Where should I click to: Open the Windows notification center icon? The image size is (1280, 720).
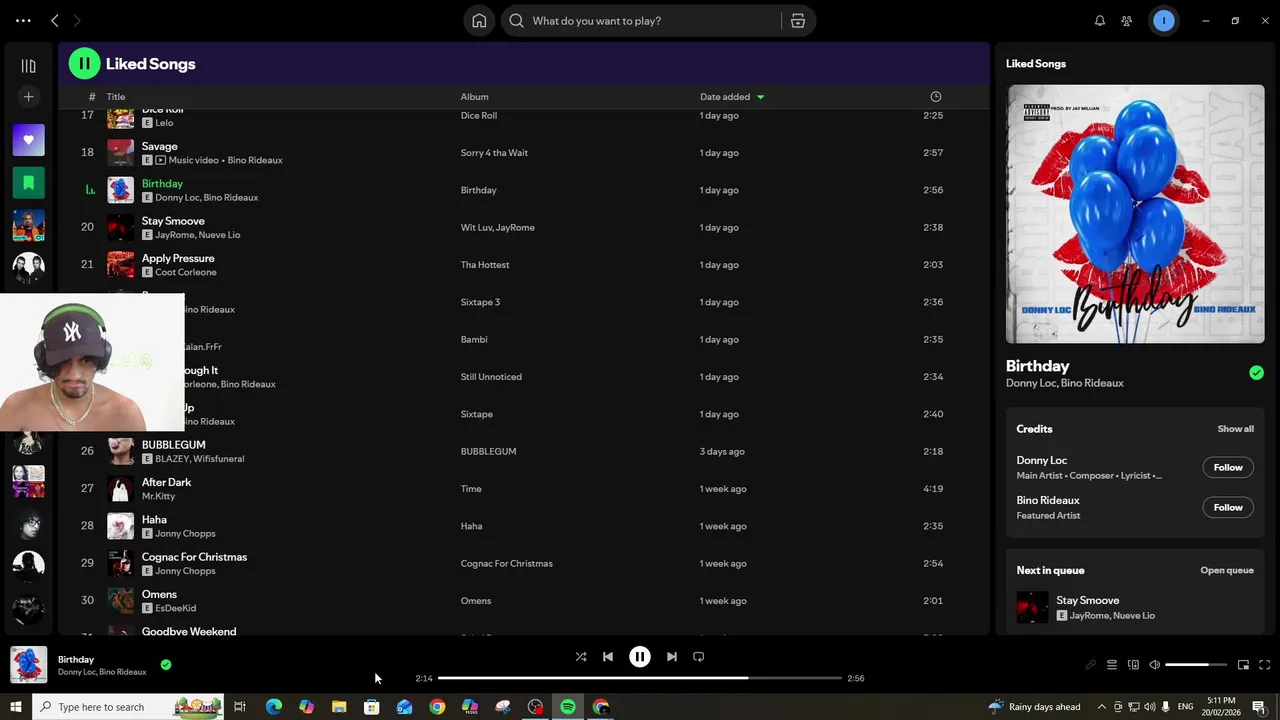(1259, 707)
